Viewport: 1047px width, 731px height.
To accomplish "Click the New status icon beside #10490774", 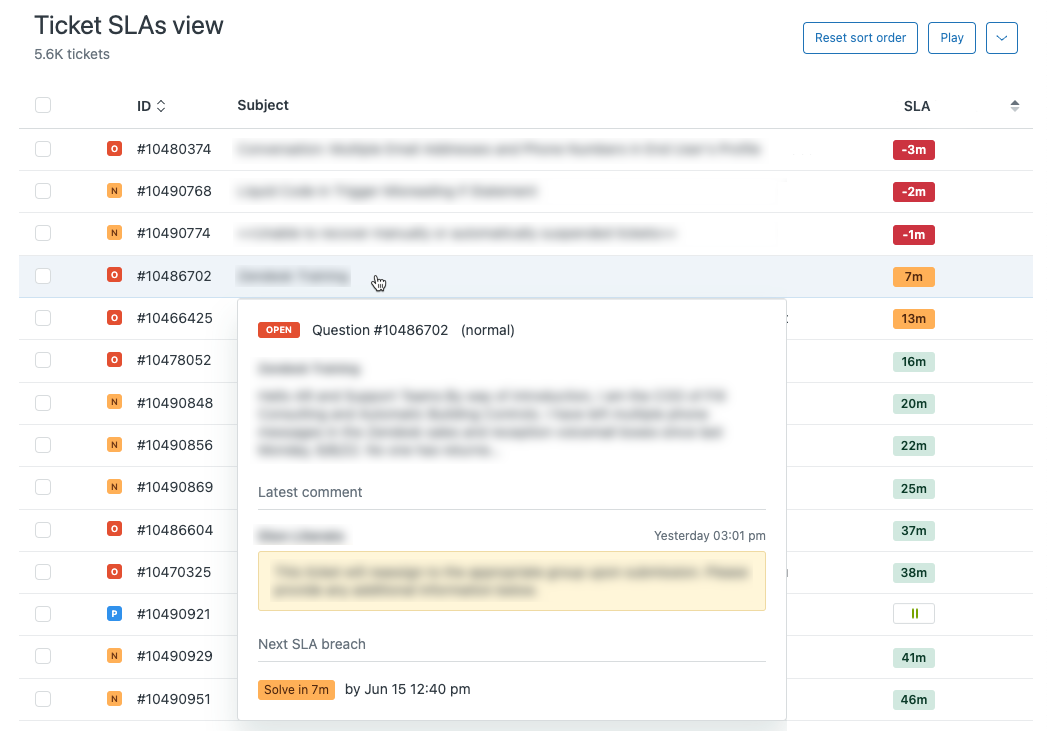I will [x=114, y=232].
